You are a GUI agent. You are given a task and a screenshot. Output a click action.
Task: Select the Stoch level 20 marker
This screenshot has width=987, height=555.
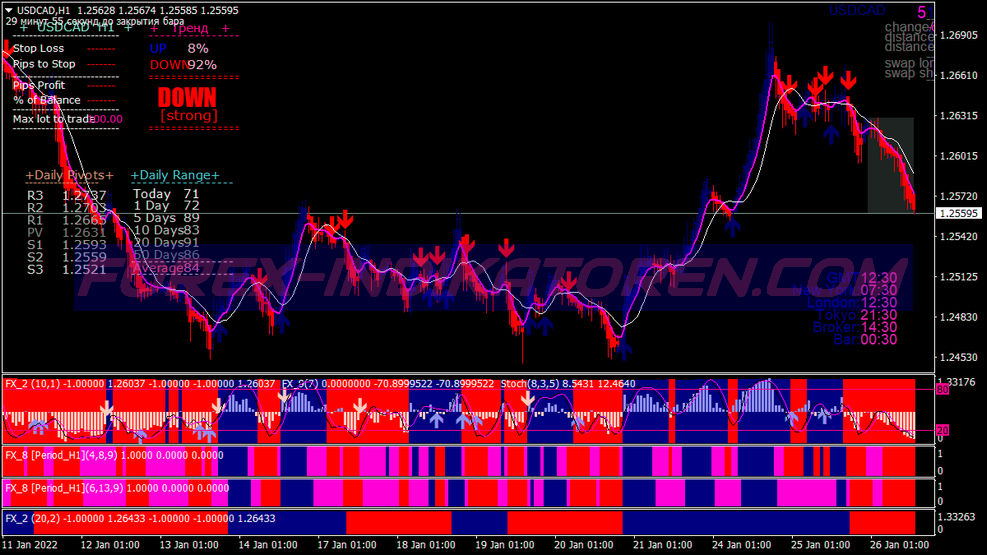point(941,431)
